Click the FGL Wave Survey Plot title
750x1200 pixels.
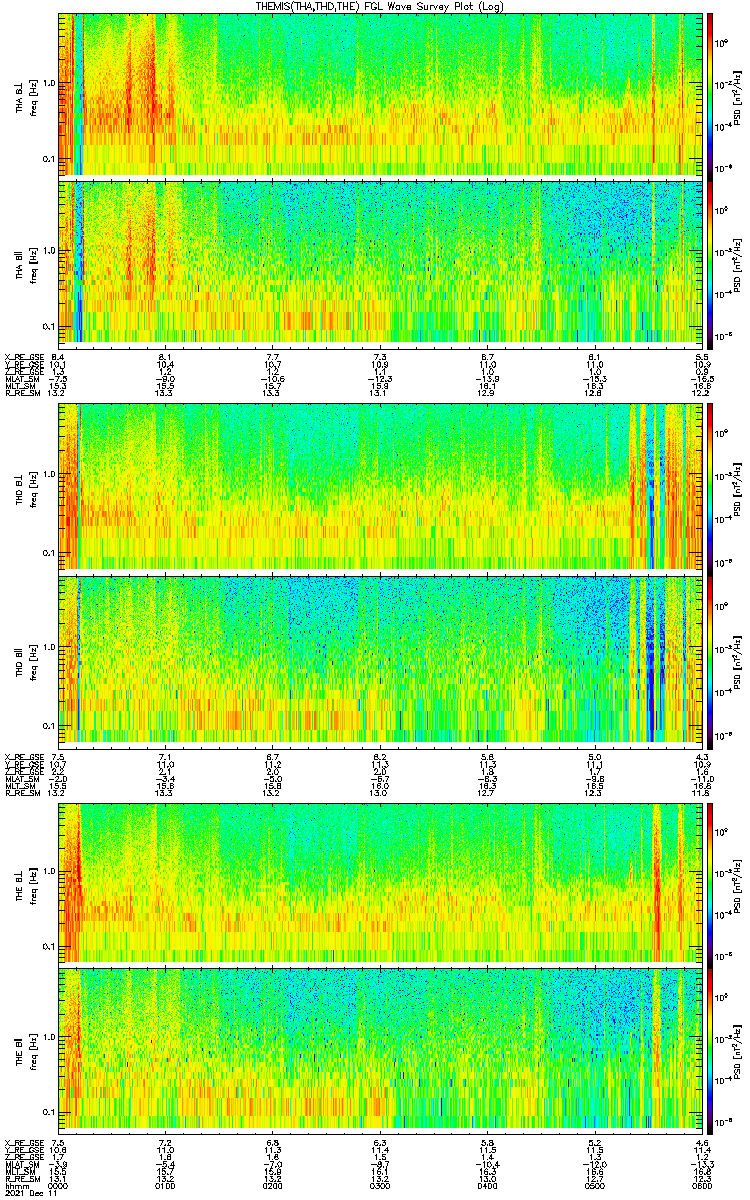point(380,6)
